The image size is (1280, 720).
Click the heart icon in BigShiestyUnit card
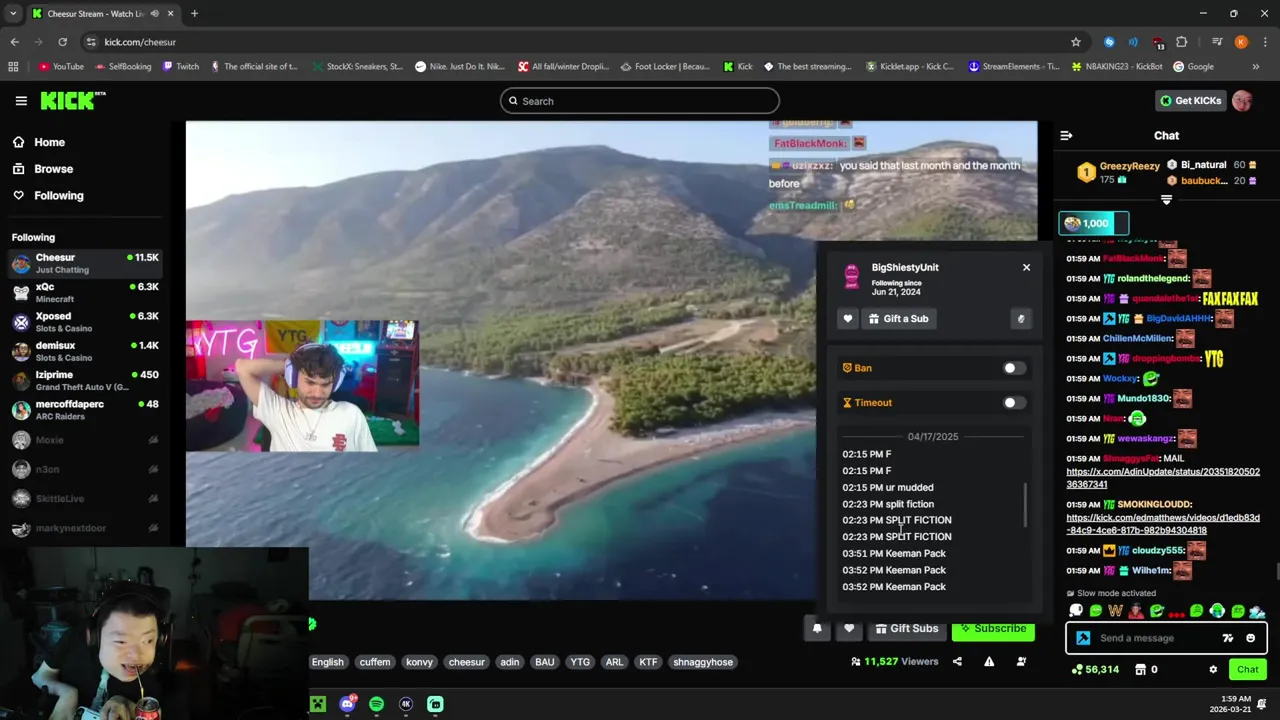(848, 318)
